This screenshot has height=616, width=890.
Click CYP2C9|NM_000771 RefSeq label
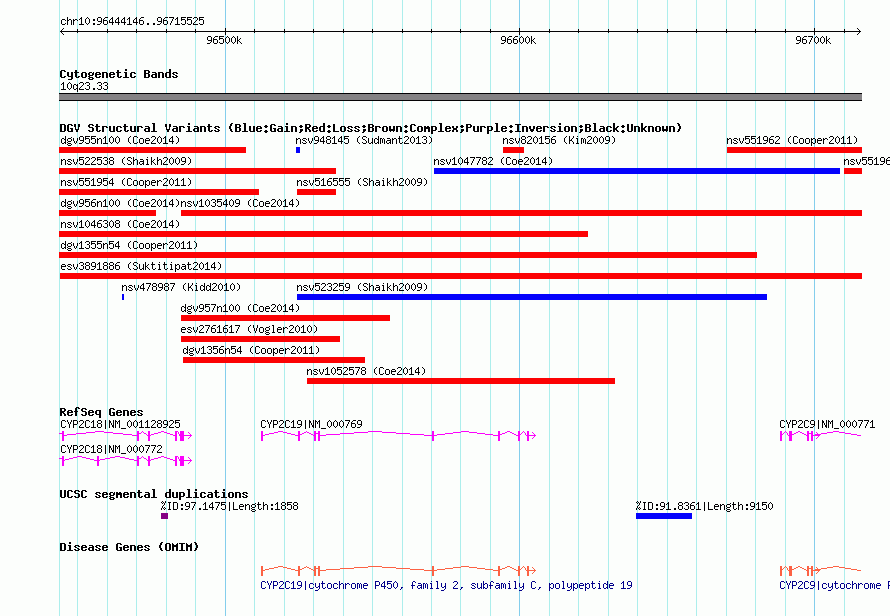(x=827, y=424)
